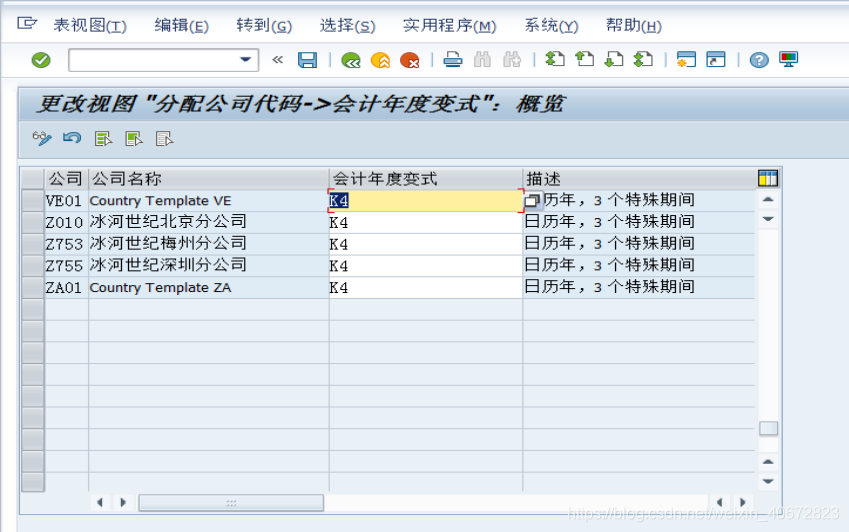The image size is (849, 532).
Task: Open the 帮助(H) menu
Action: (634, 25)
